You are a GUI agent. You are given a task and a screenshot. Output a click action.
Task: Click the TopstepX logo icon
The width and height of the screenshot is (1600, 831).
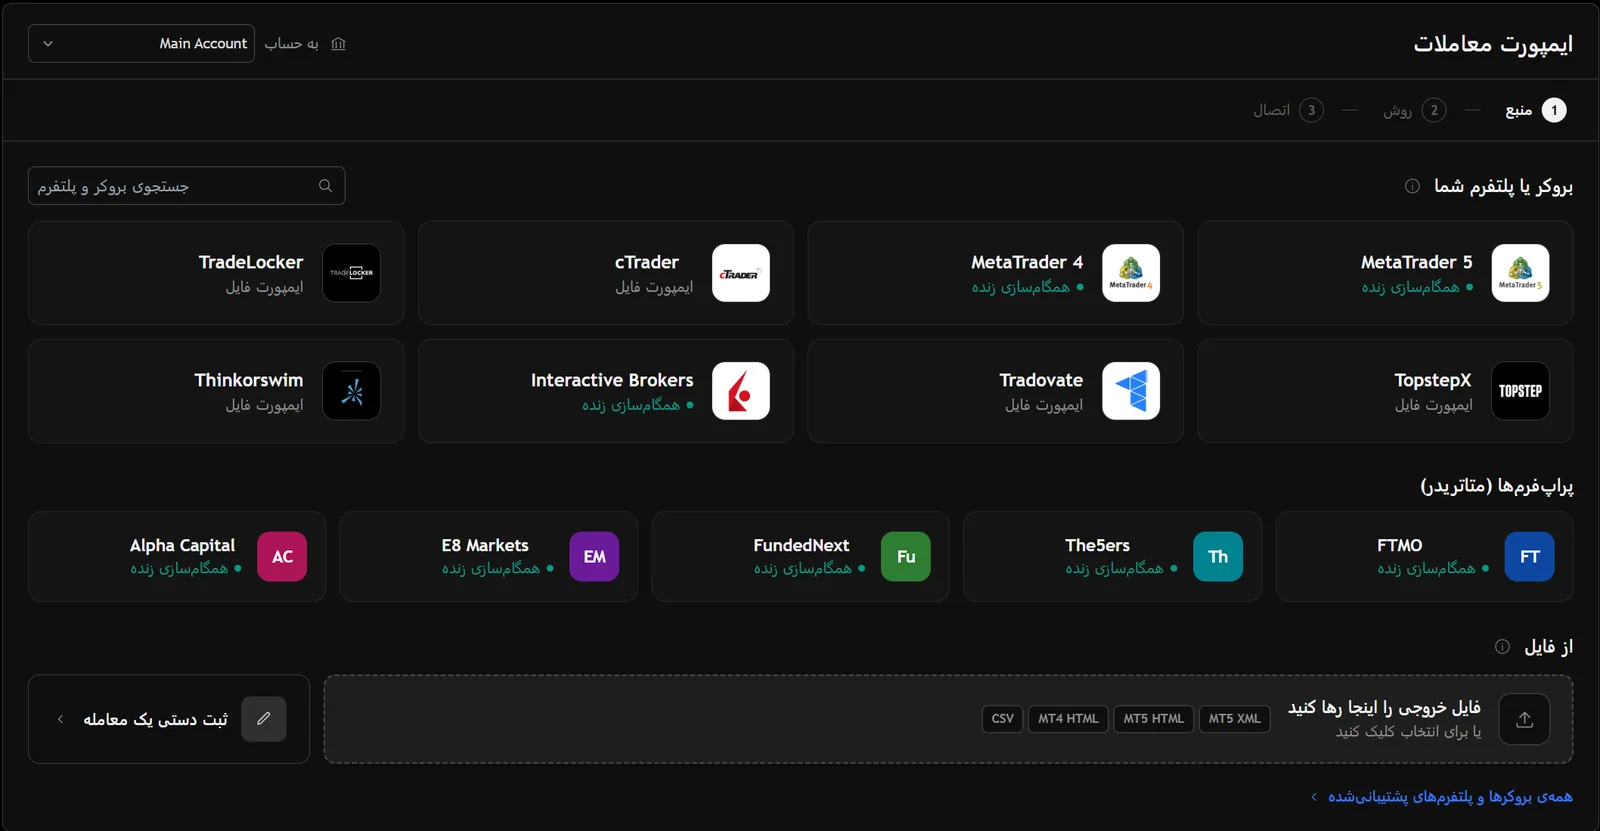tap(1520, 391)
